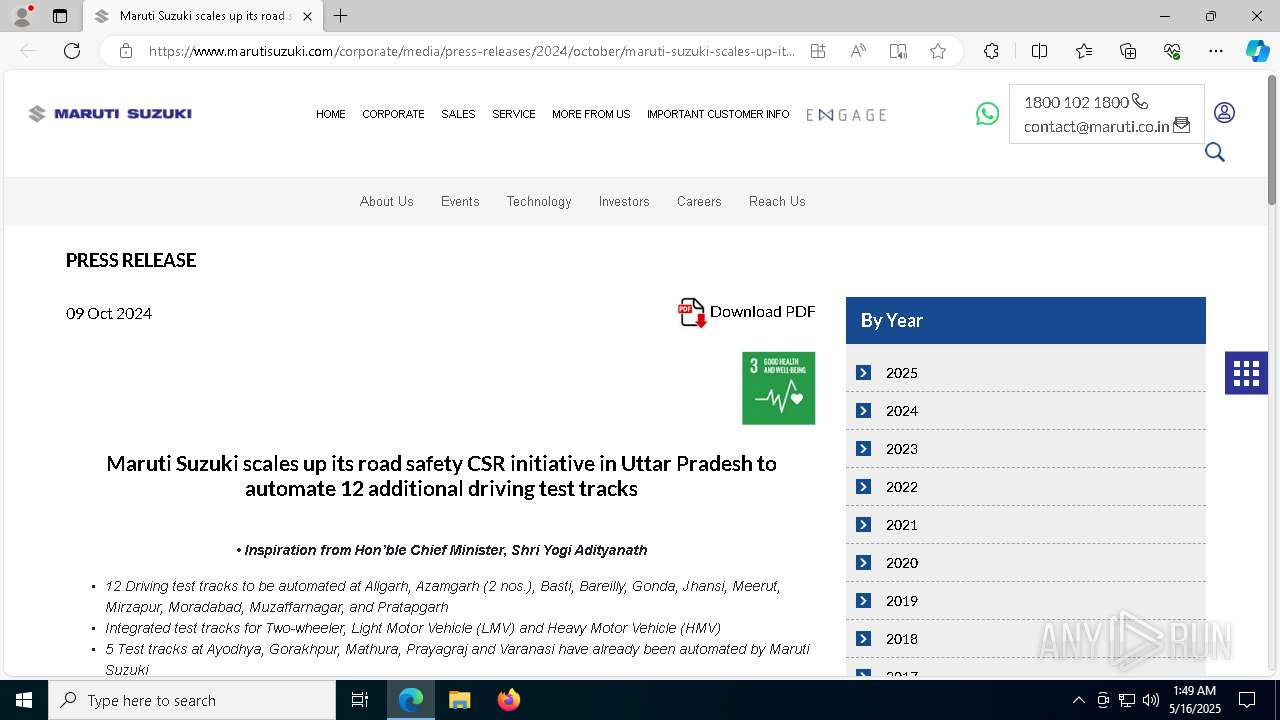Click the Maruti Suzuki logo

[x=110, y=114]
